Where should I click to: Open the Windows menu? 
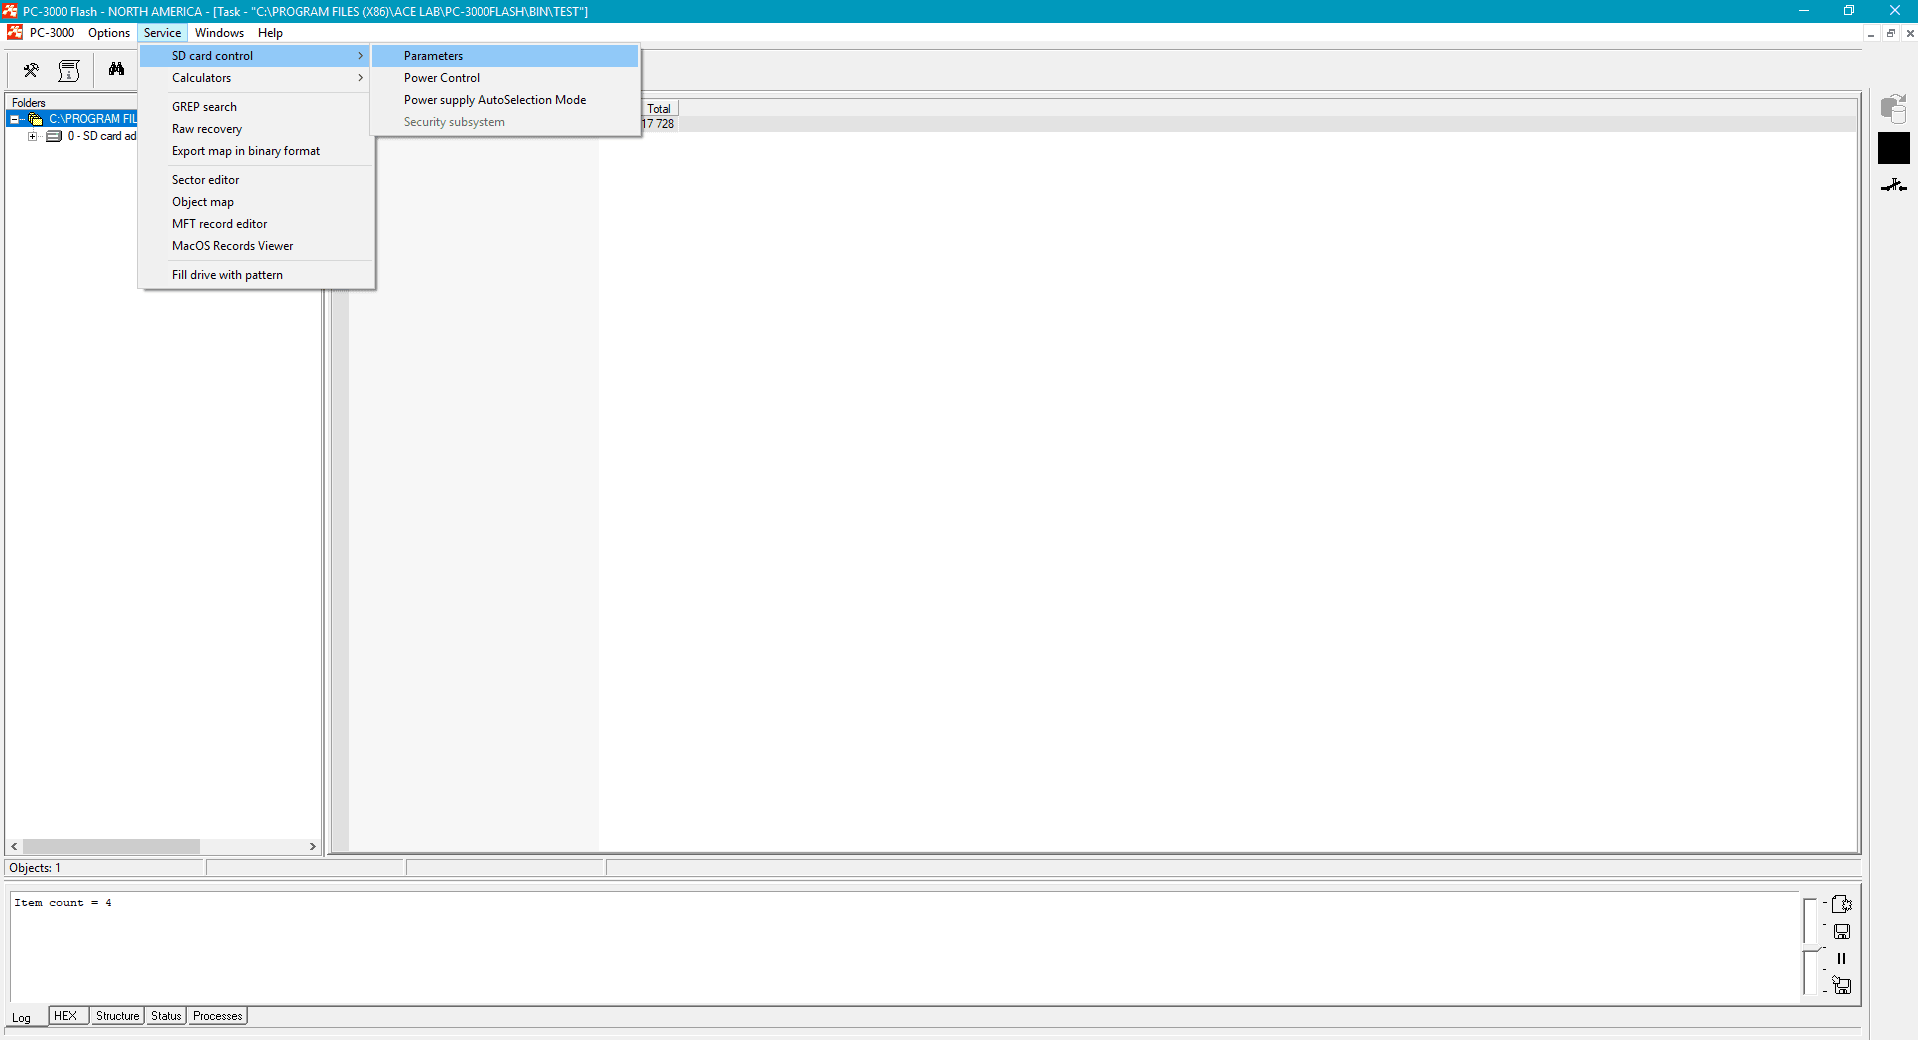[219, 33]
